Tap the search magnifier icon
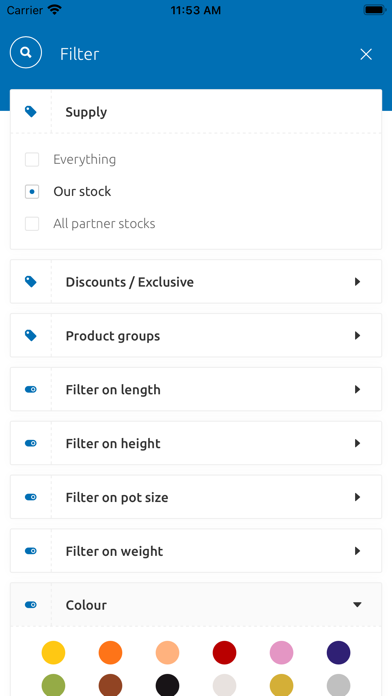392x696 pixels. (x=26, y=52)
